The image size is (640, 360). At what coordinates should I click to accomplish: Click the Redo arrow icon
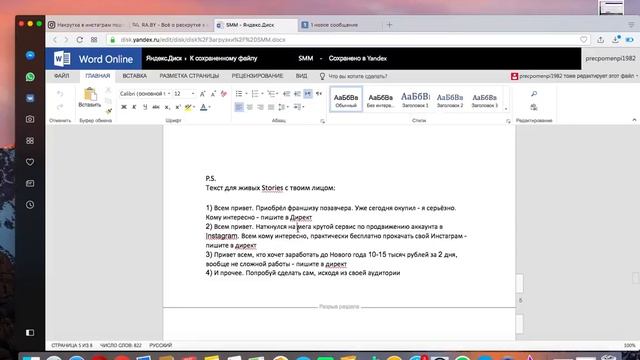click(x=60, y=107)
